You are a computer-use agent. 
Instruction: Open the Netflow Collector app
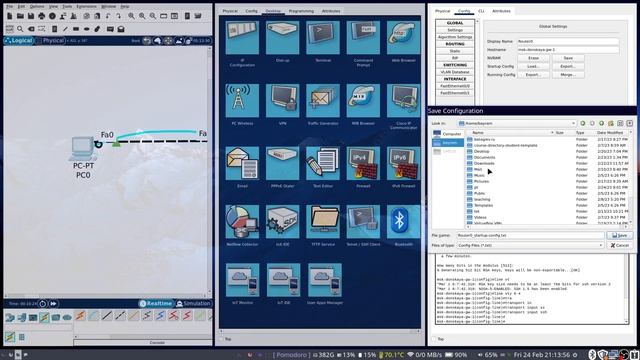point(242,222)
